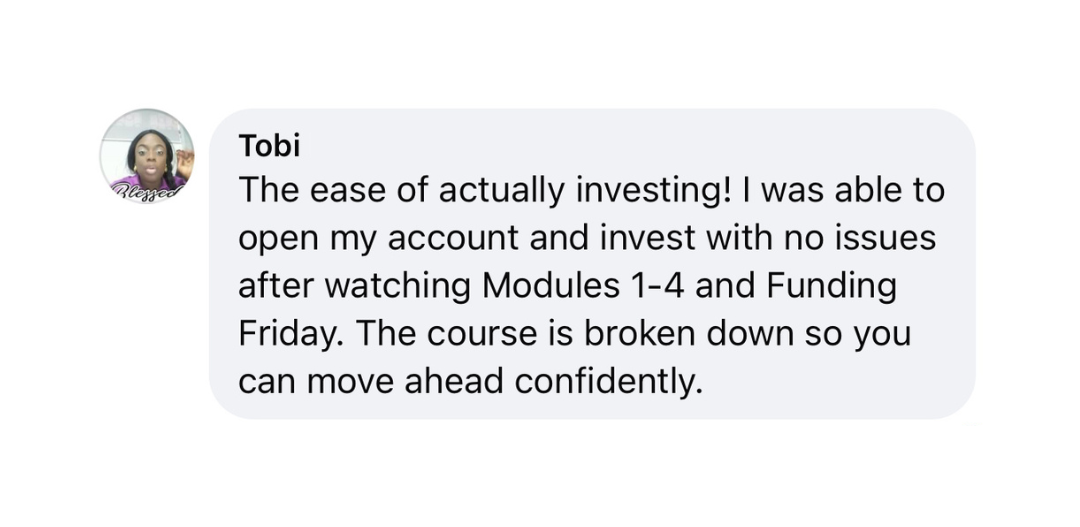Image resolution: width=1080 pixels, height=527 pixels.
Task: Click 'can move ahead' on last line
Action: pyautogui.click(x=371, y=382)
